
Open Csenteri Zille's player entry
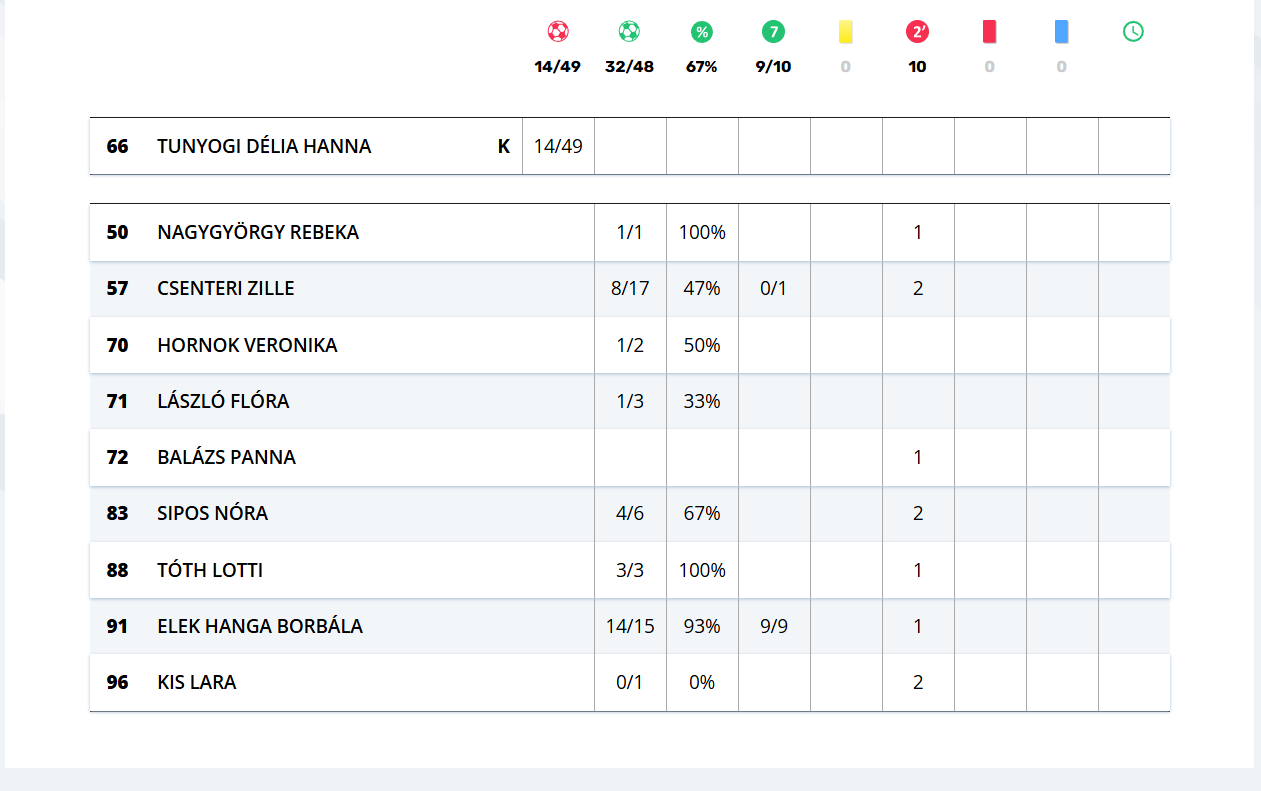pos(226,288)
